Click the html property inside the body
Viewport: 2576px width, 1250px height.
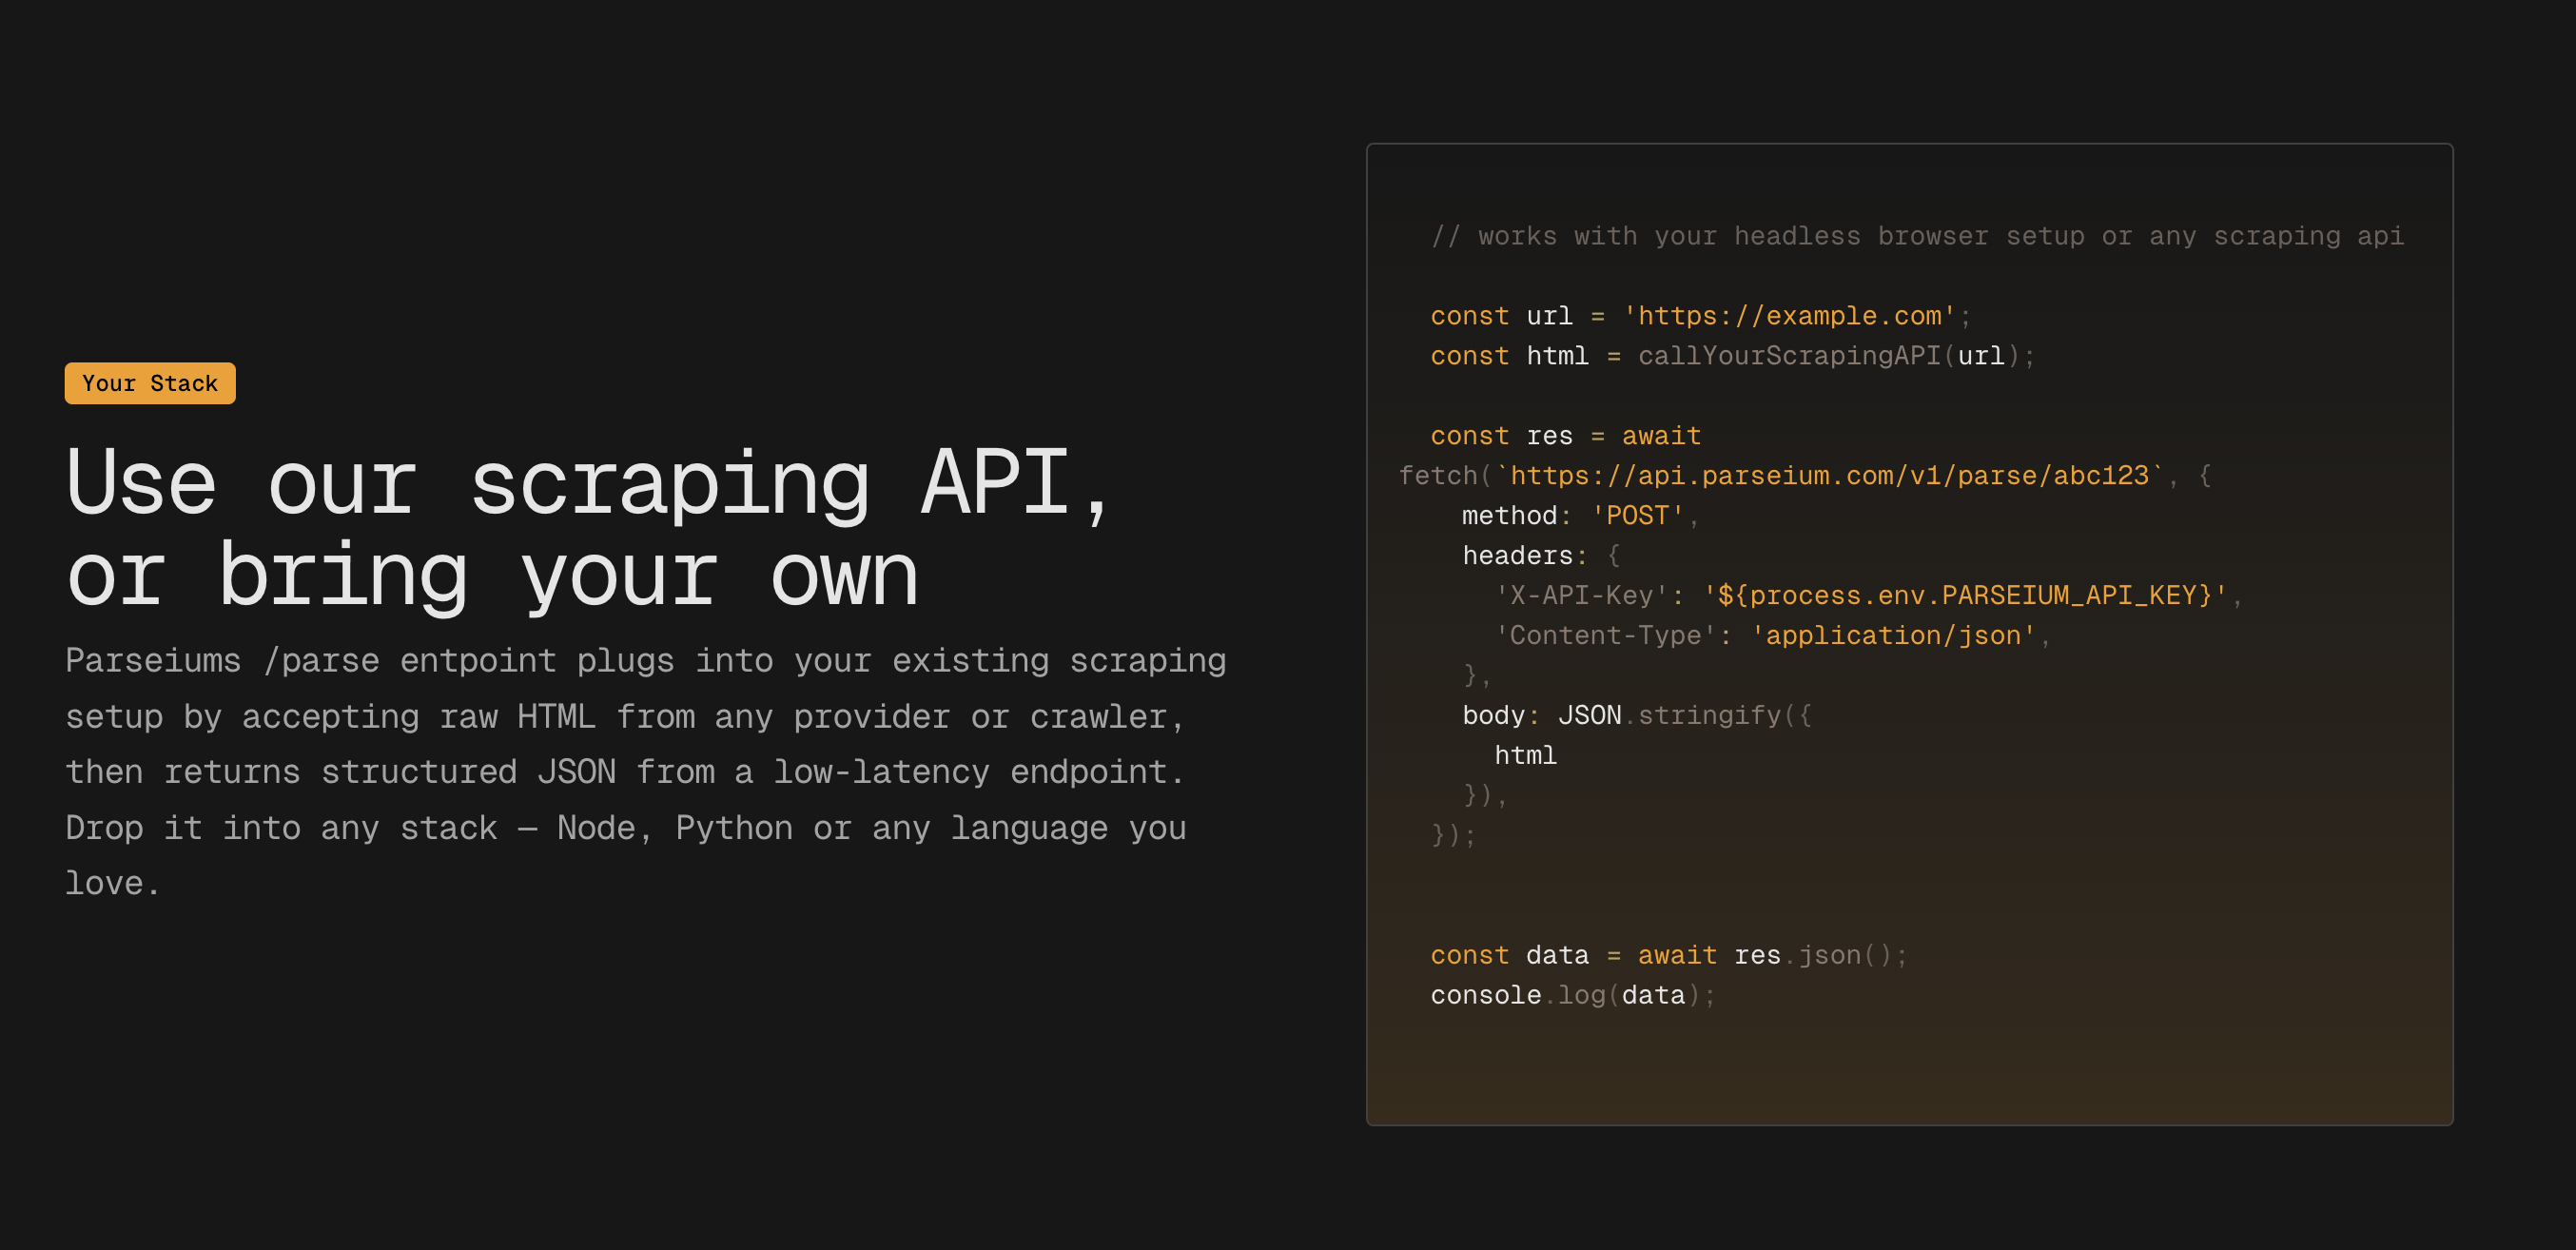tap(1525, 756)
